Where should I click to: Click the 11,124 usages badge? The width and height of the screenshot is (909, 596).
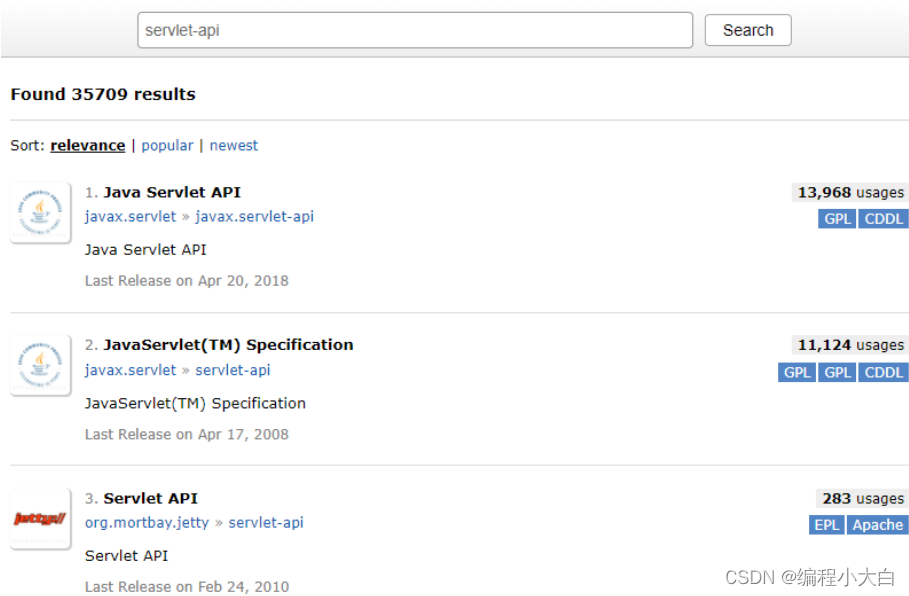(850, 346)
